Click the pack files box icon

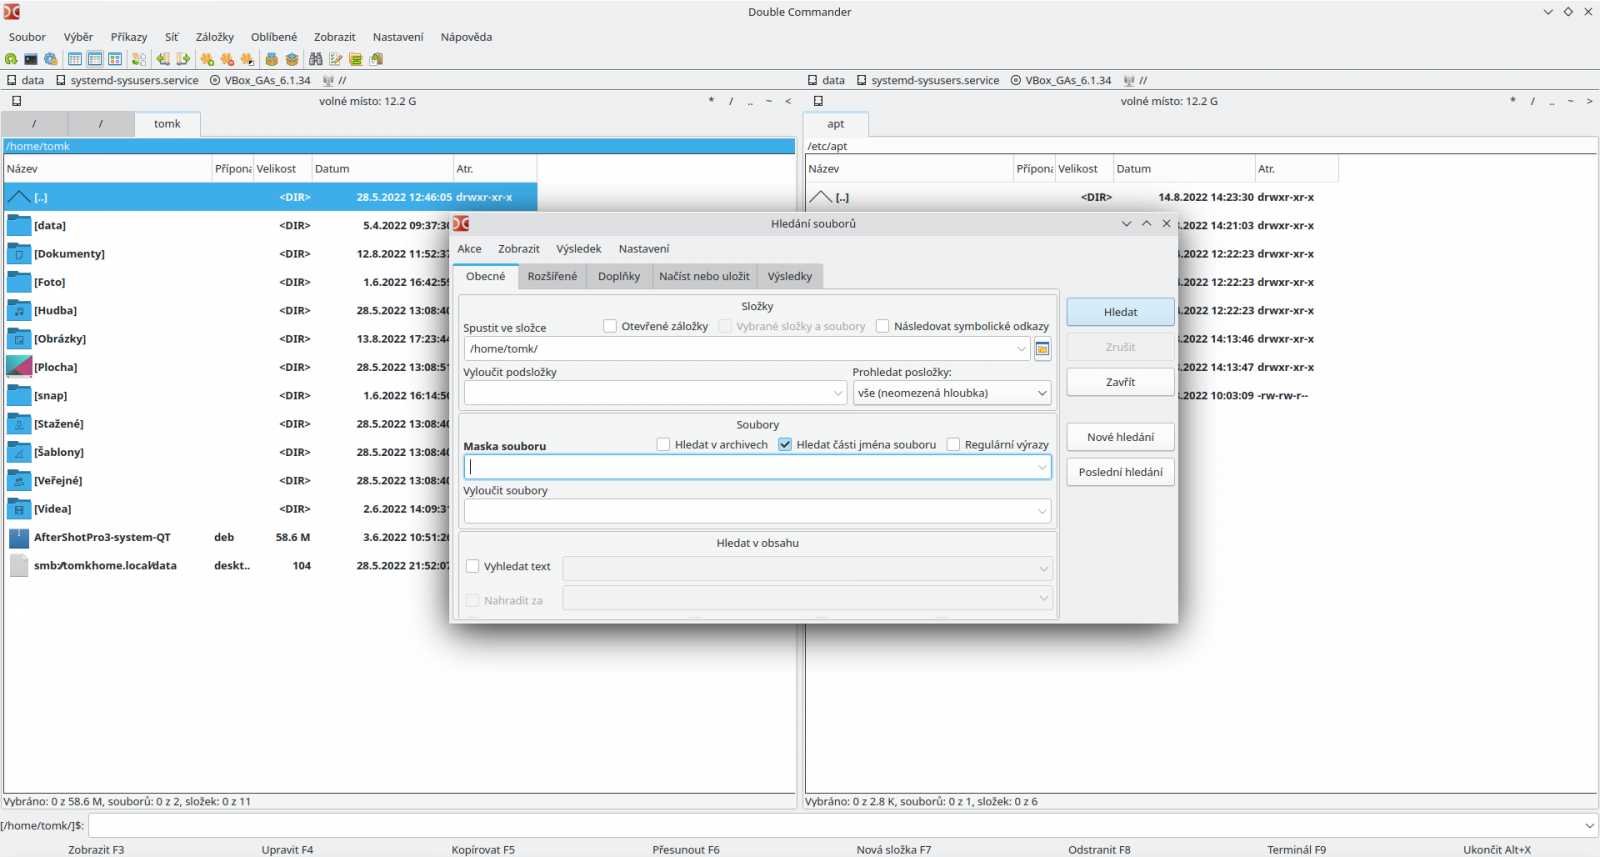(271, 59)
